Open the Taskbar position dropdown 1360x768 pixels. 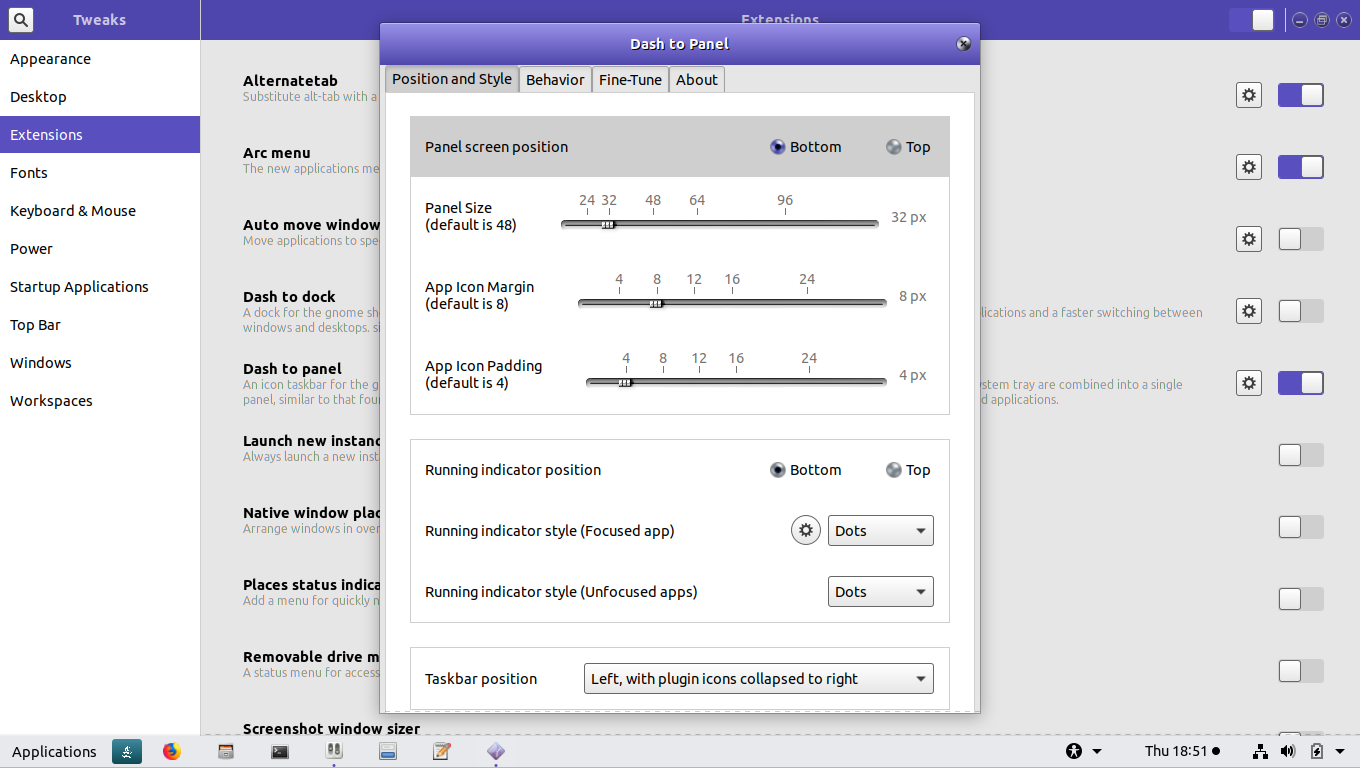[759, 679]
